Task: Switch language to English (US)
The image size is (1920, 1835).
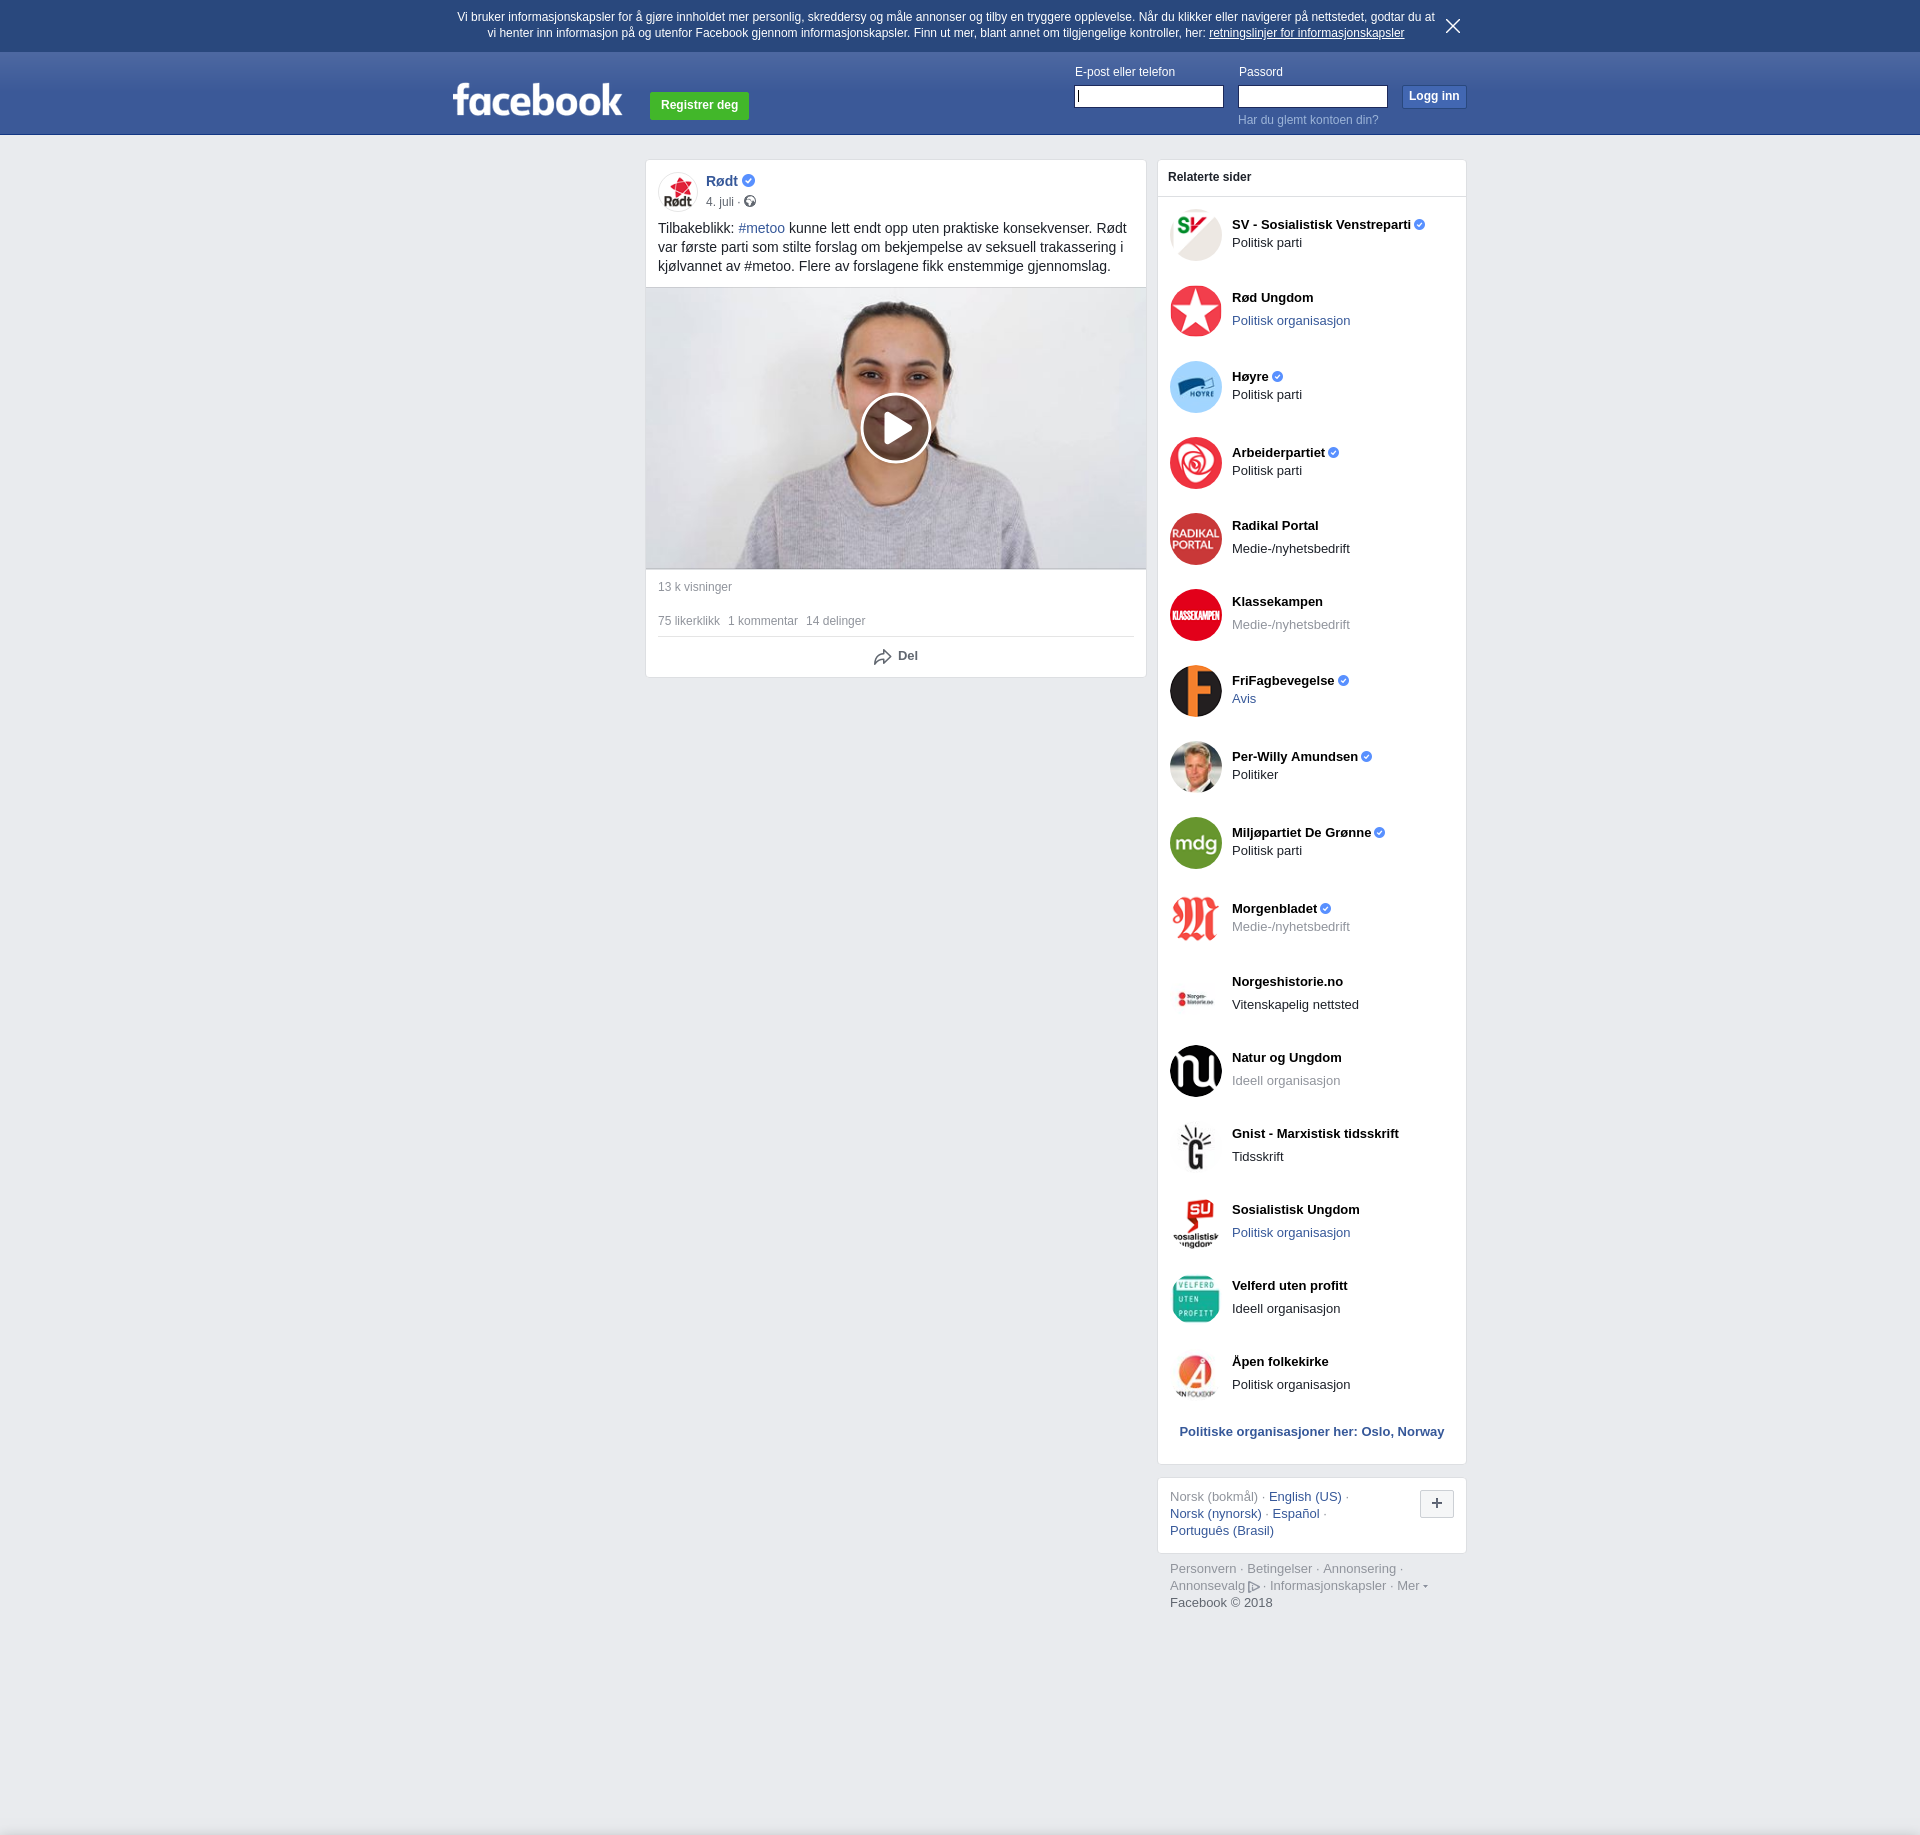Action: 1305,1497
